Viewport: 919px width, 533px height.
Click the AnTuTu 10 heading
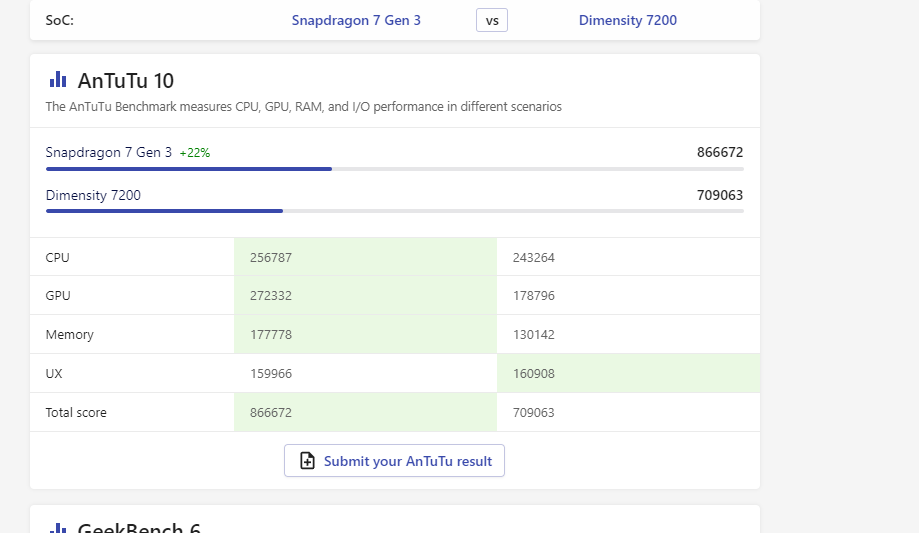tap(125, 81)
